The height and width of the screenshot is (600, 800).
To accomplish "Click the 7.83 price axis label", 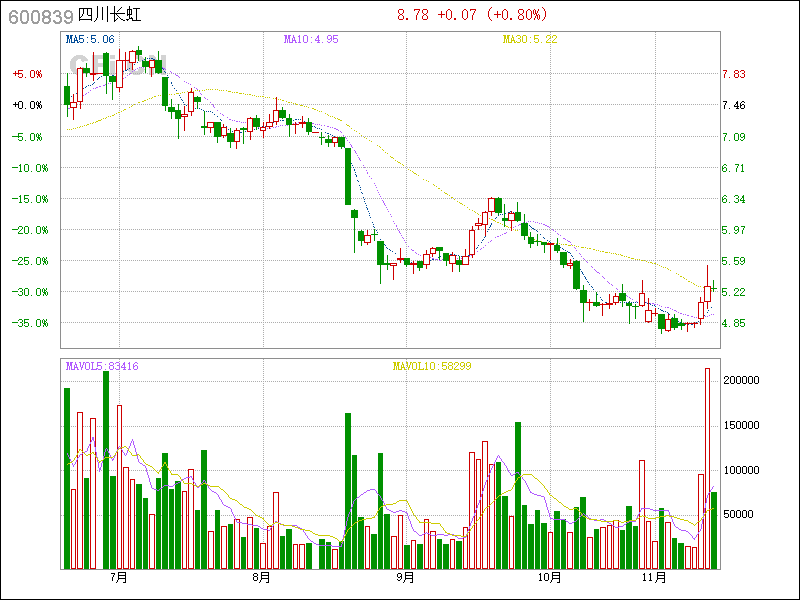I will 734,74.
